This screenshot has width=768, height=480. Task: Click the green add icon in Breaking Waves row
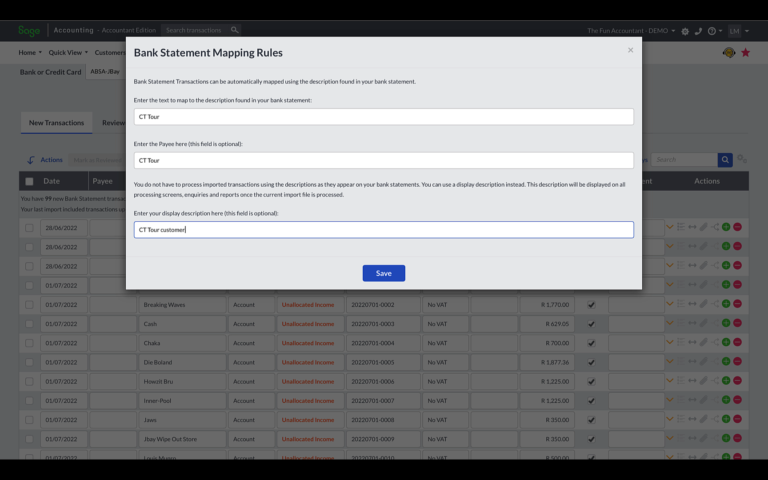[726, 304]
